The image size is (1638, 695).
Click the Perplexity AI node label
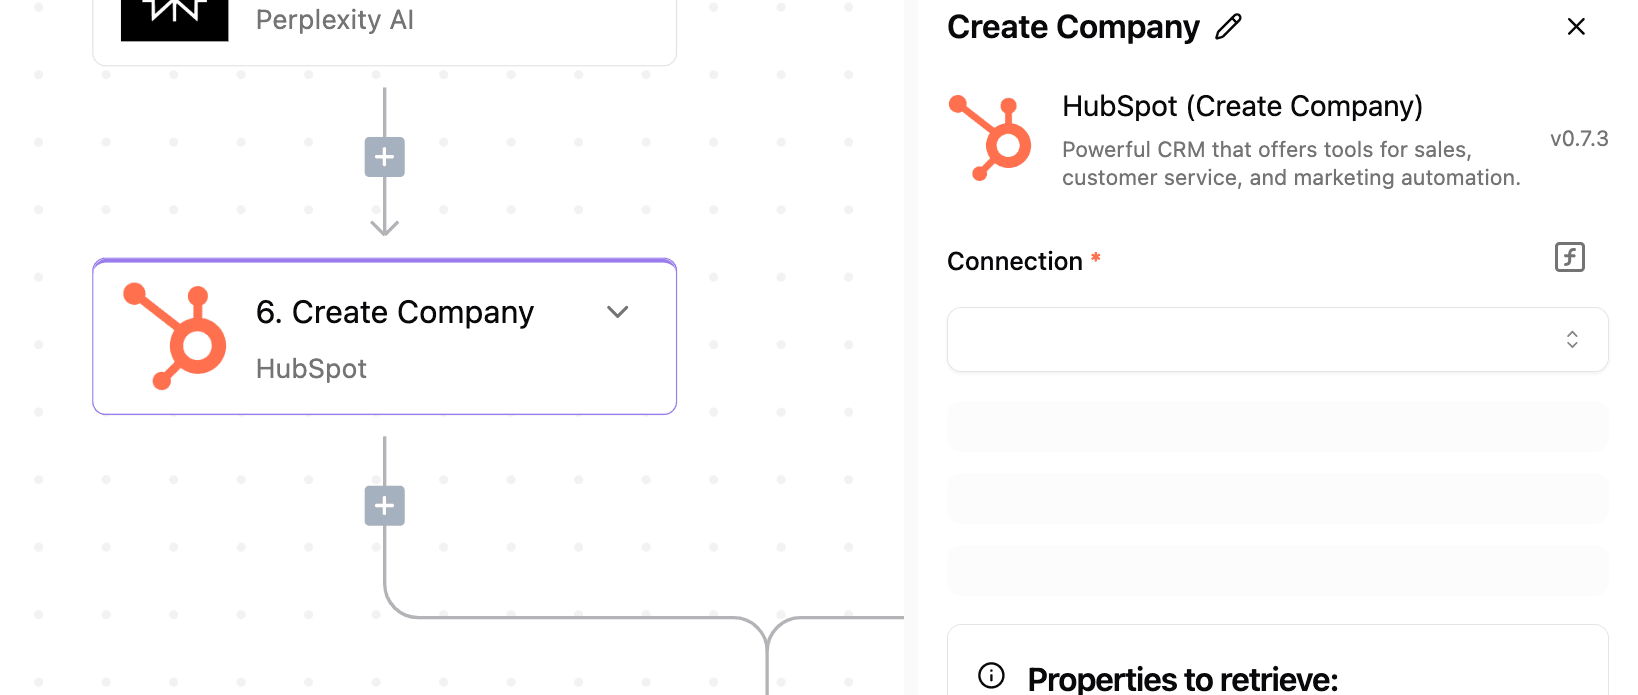point(335,20)
